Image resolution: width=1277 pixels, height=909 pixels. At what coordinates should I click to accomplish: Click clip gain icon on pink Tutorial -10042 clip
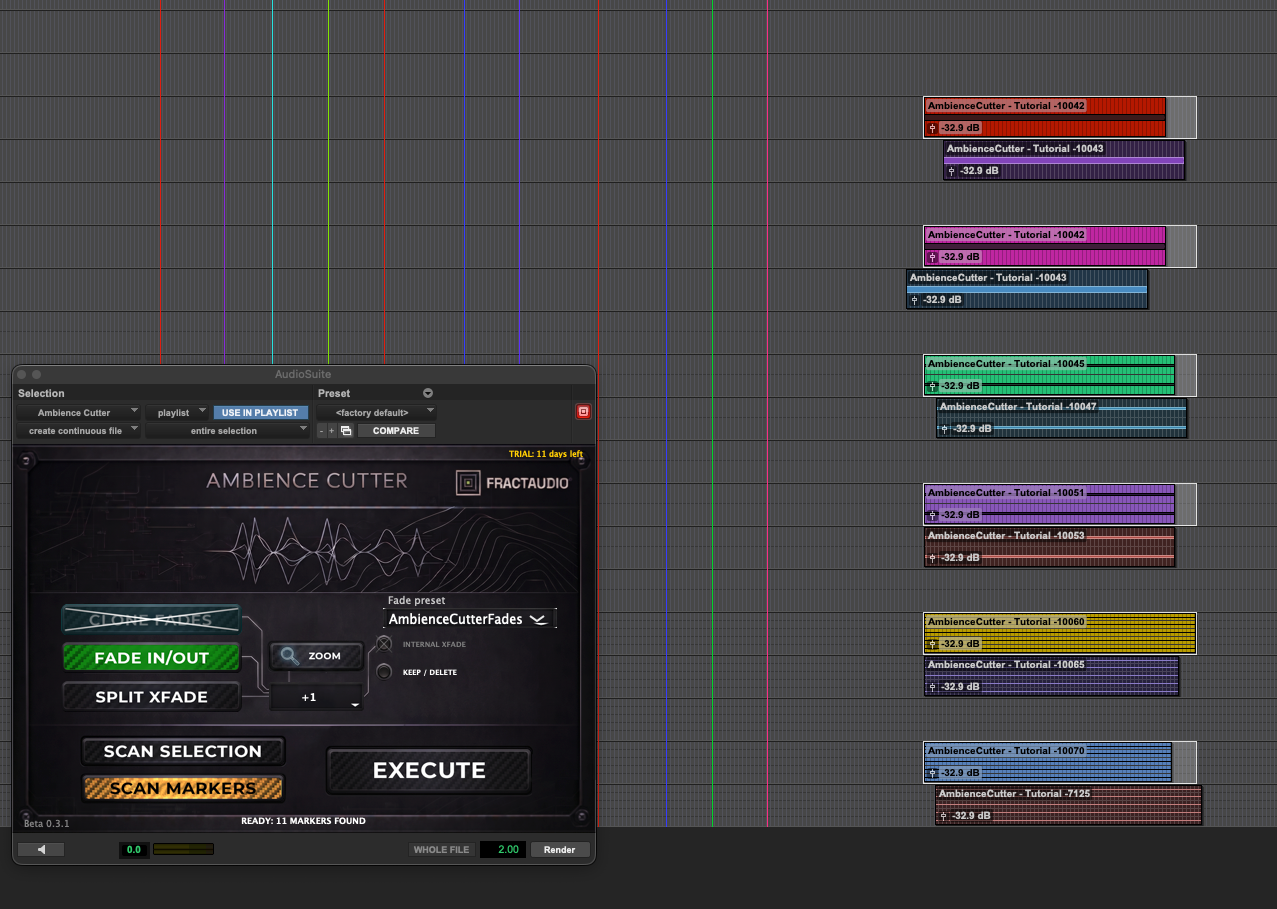(932, 257)
